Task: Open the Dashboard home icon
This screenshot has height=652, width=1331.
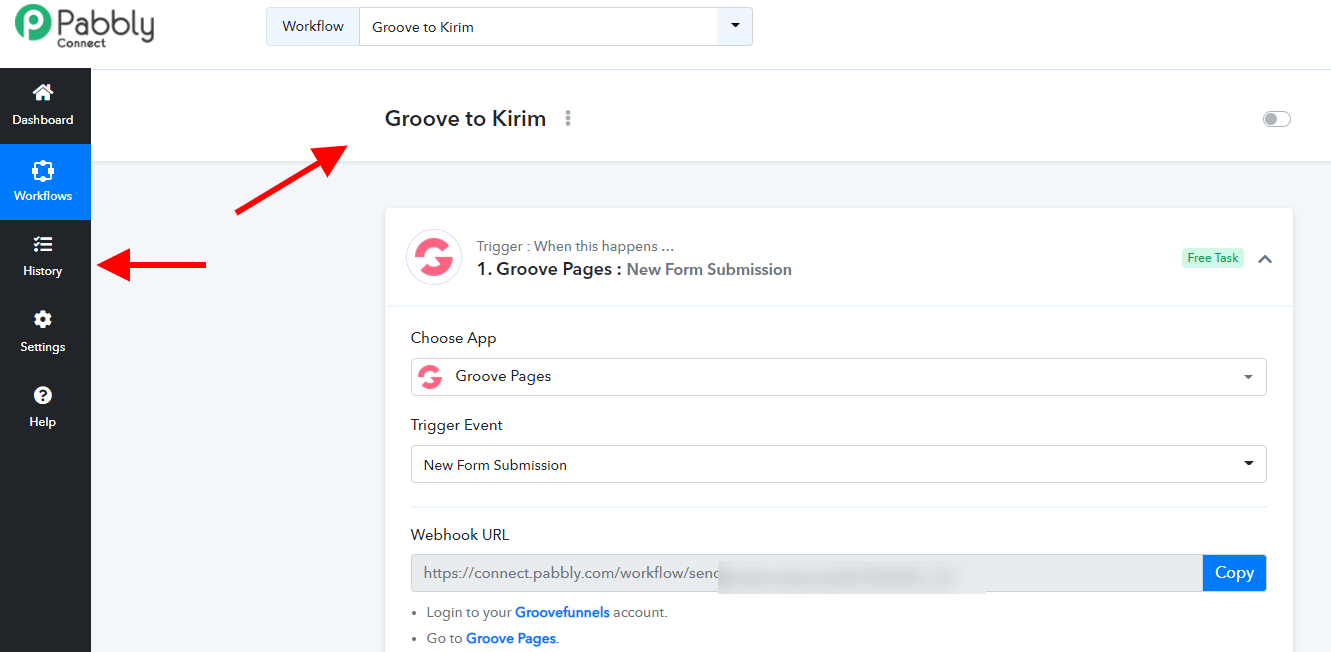Action: point(43,93)
